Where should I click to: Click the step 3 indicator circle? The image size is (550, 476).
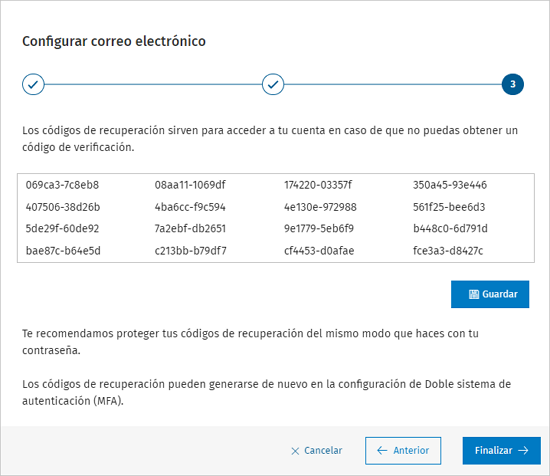[x=512, y=84]
